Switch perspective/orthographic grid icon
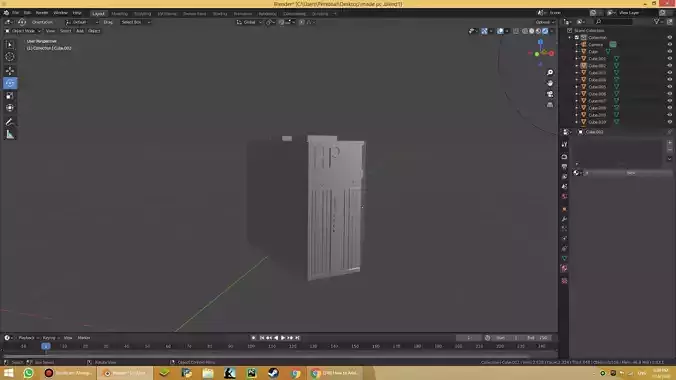The width and height of the screenshot is (676, 380). (550, 105)
